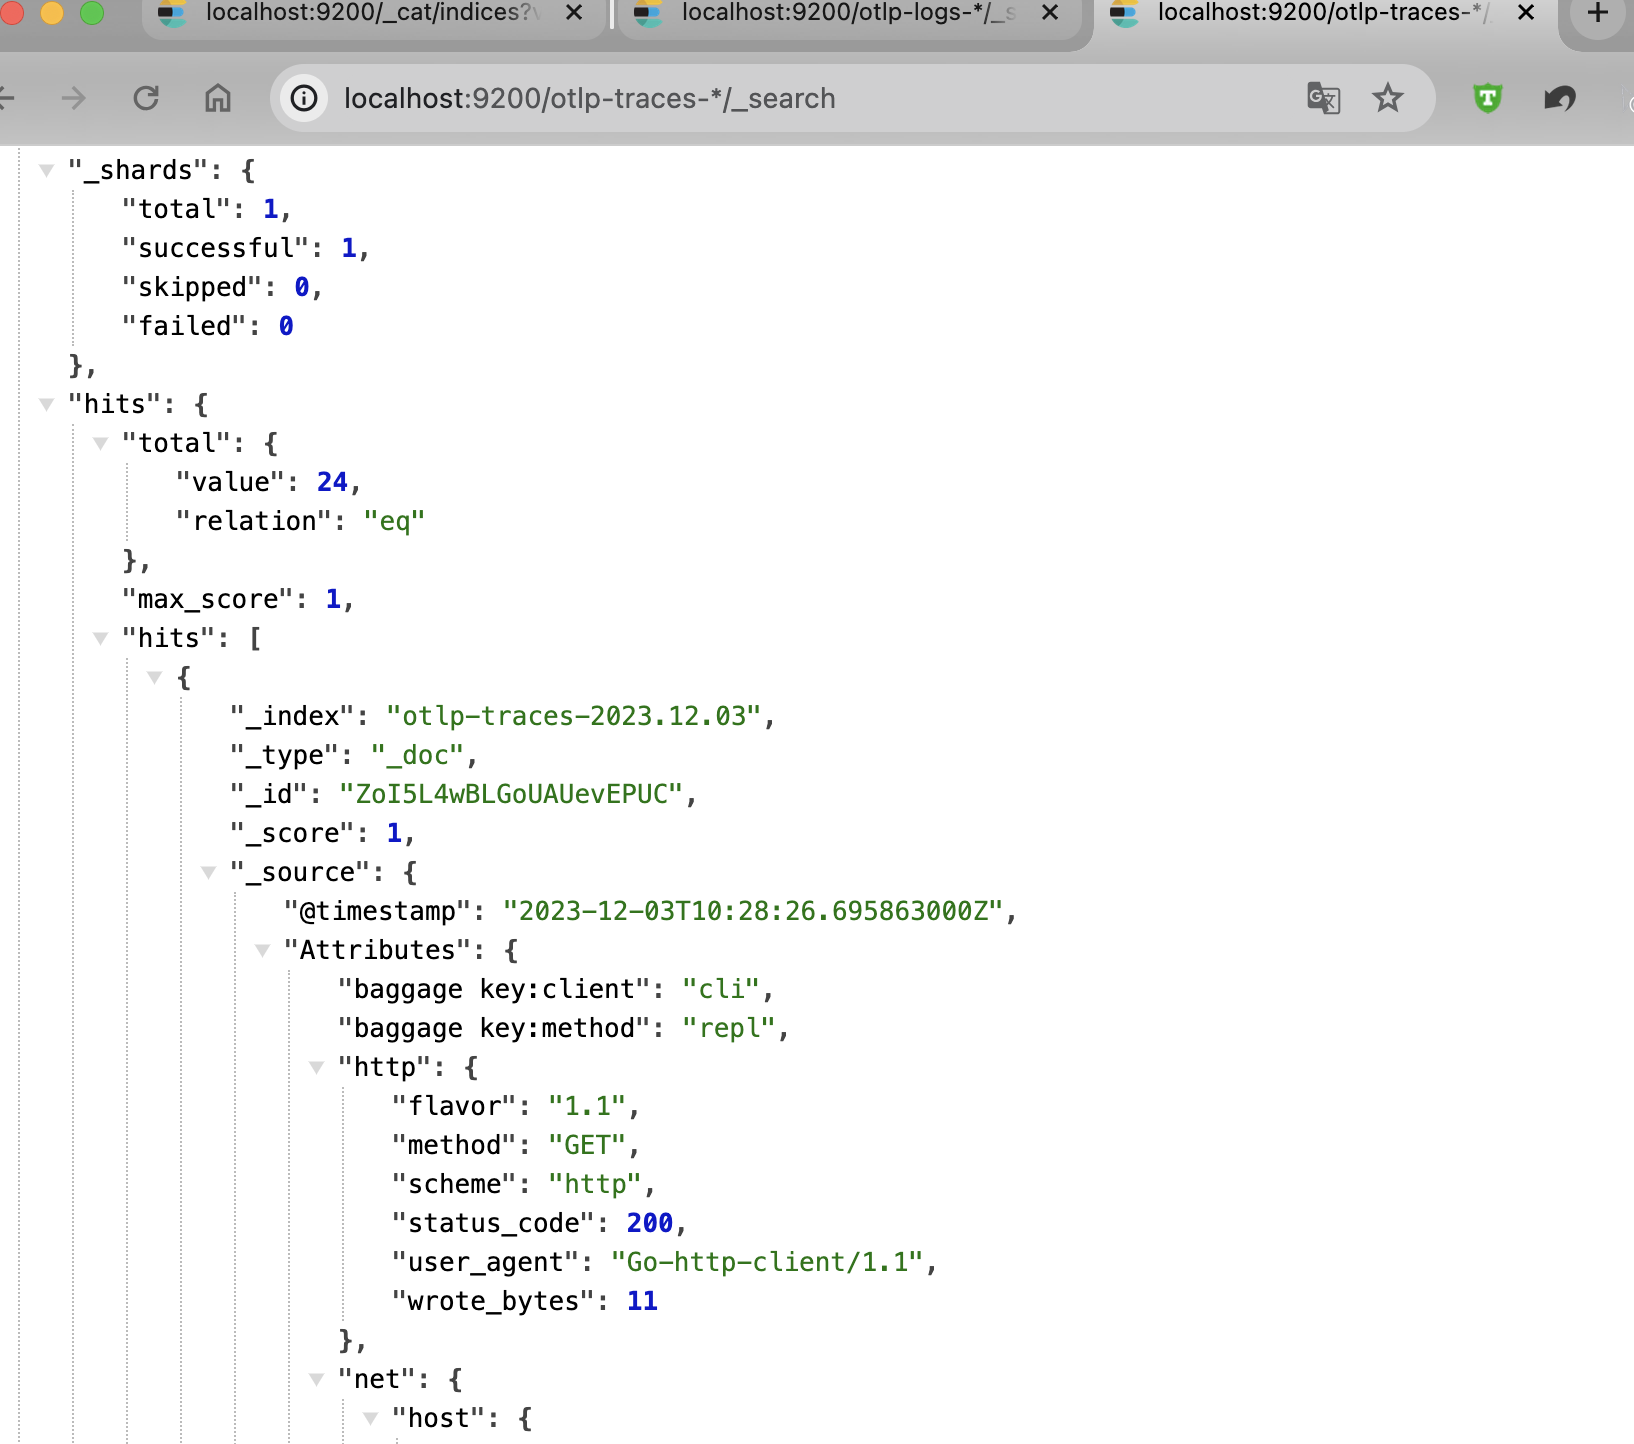Screen dimensions: 1634x1444
Task: Collapse the "host" object
Action: click(370, 1418)
